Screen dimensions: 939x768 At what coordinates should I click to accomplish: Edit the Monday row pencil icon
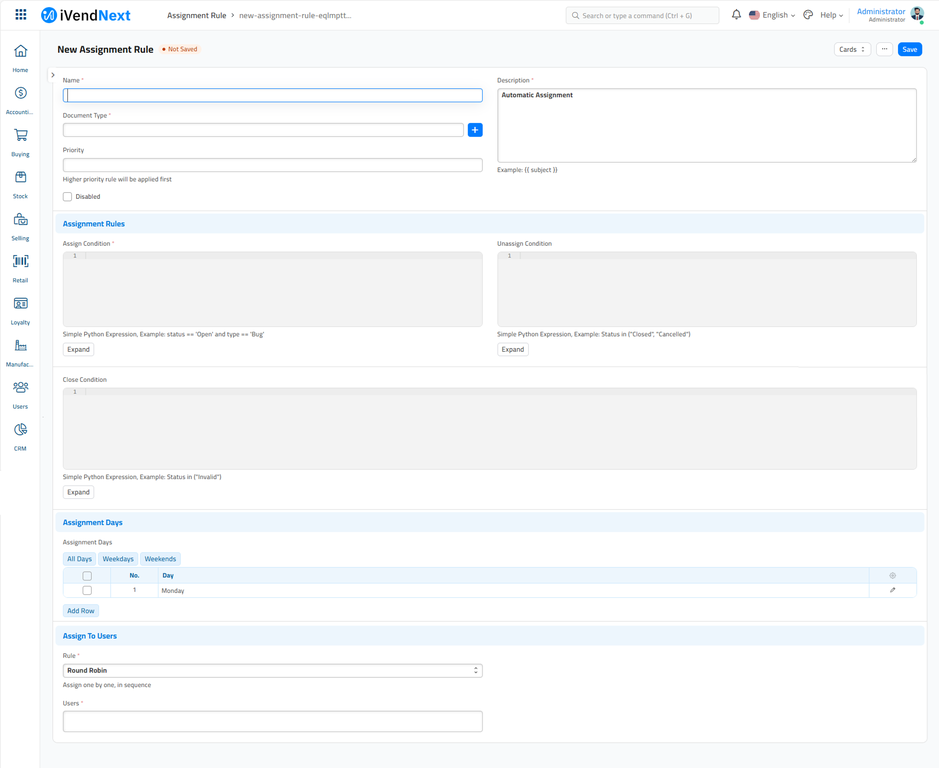[x=892, y=590]
